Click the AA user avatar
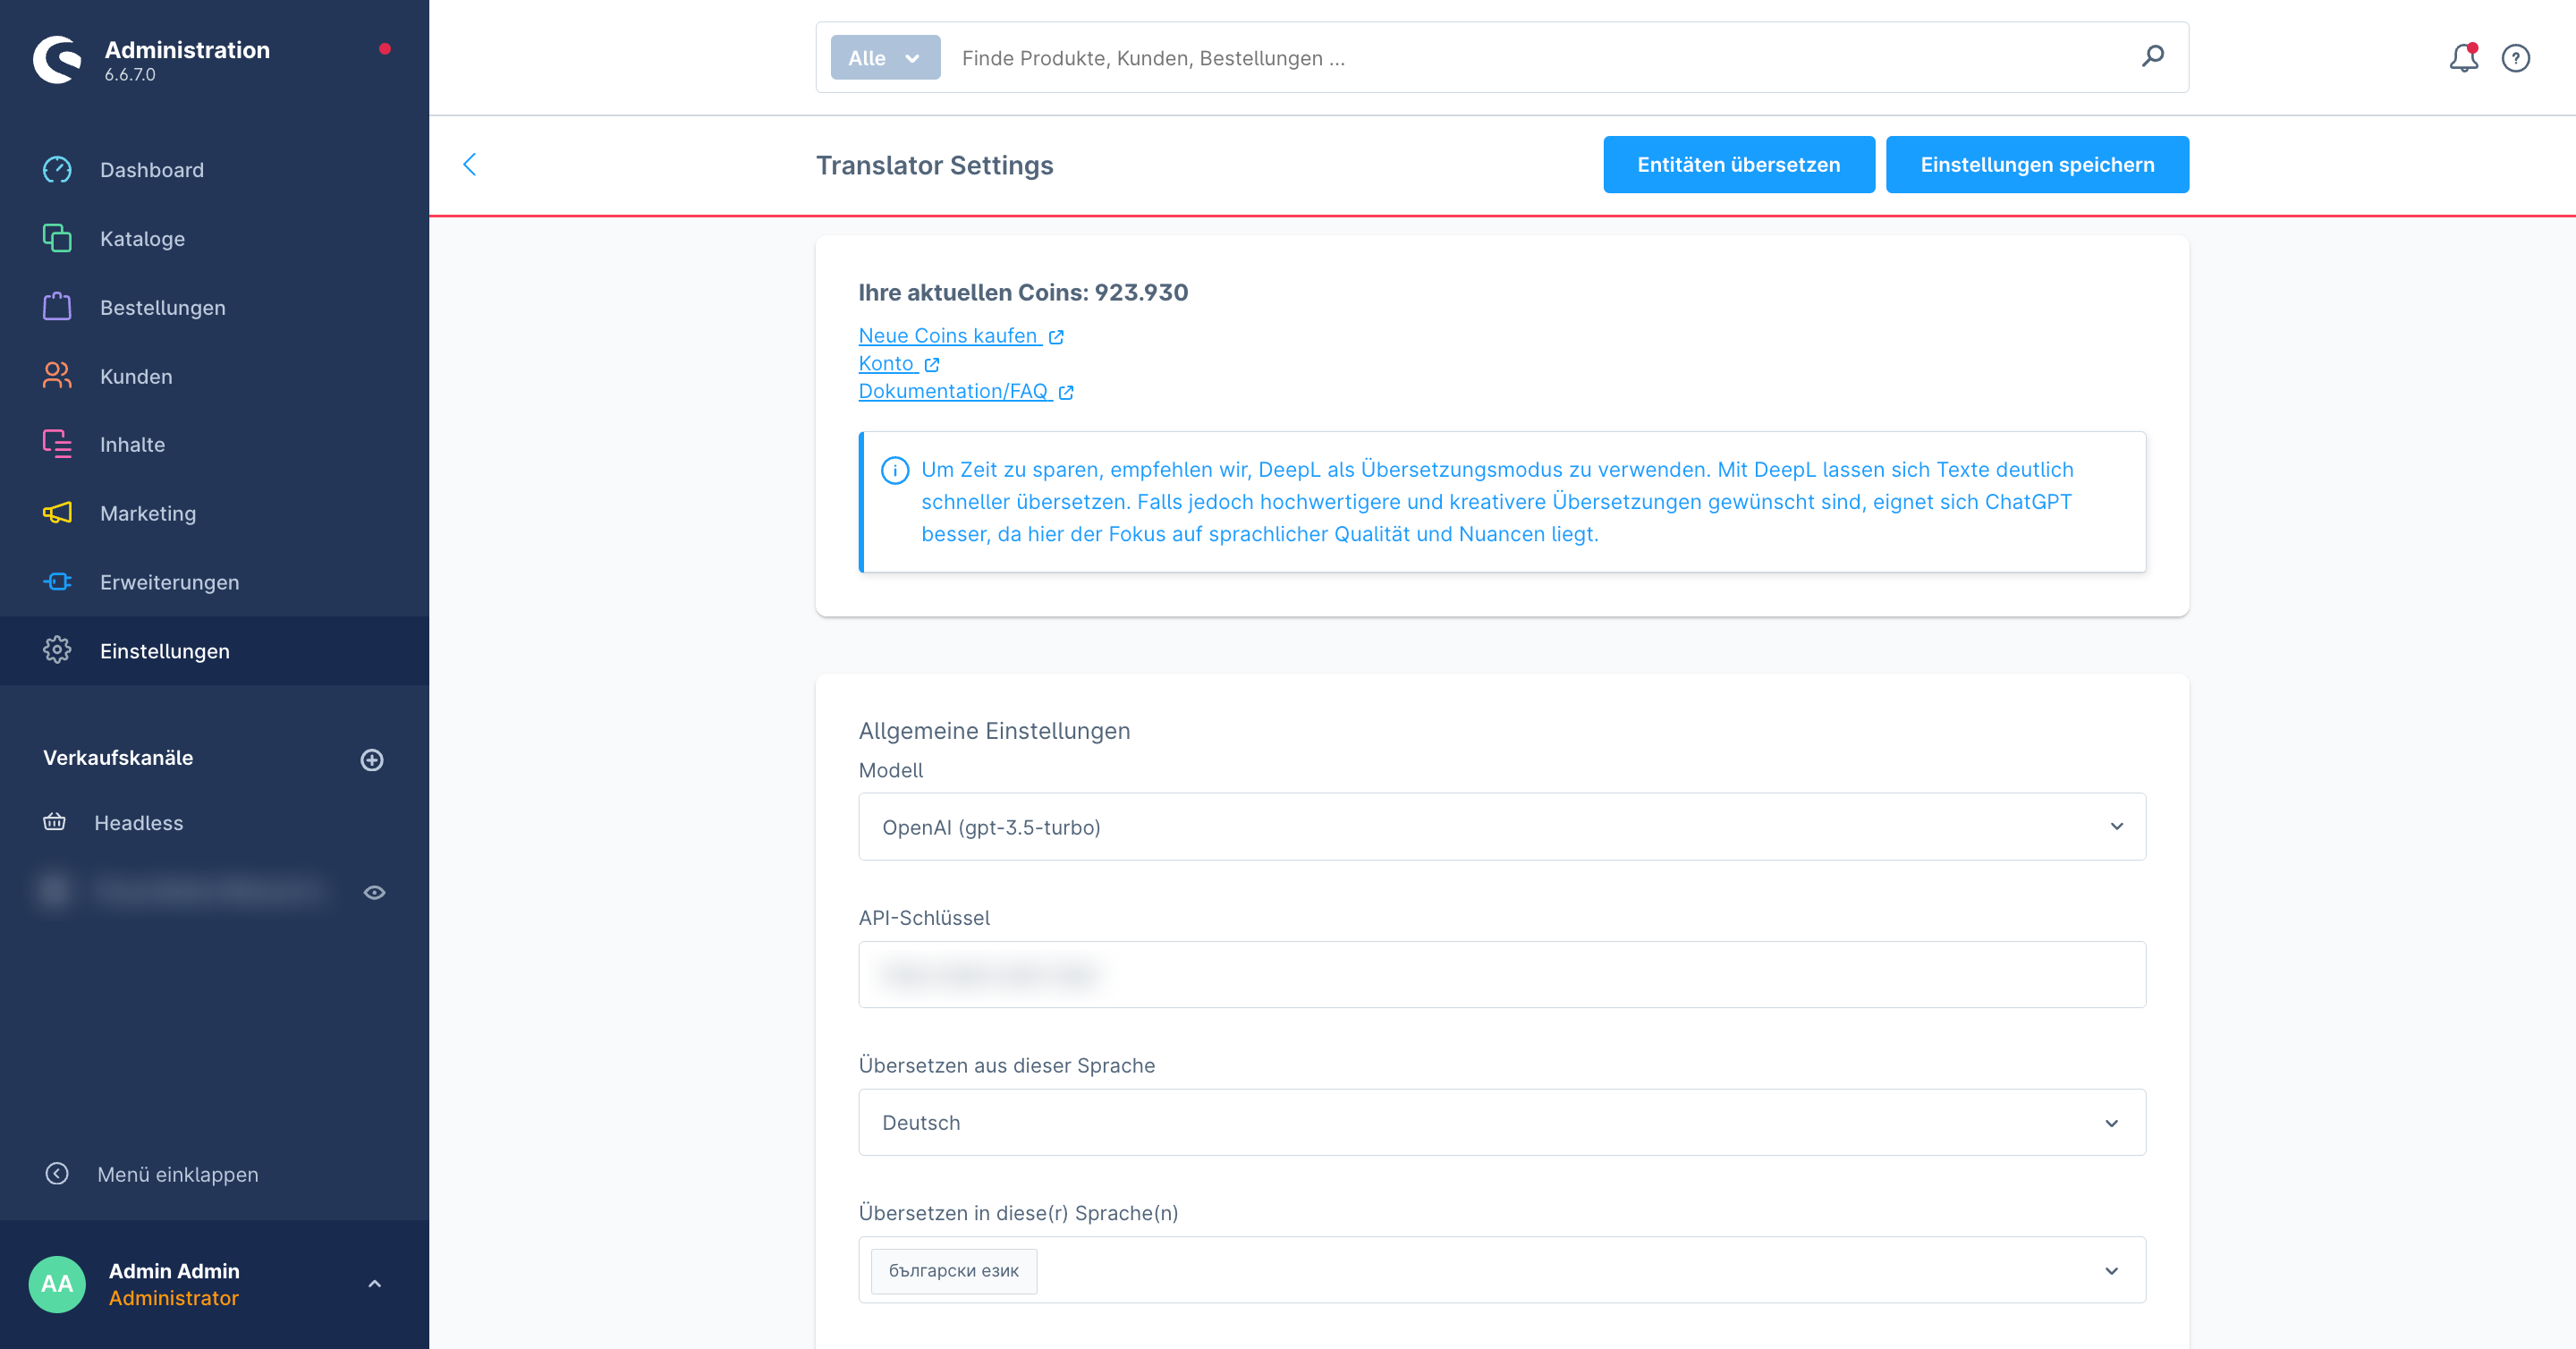Image resolution: width=2576 pixels, height=1349 pixels. (57, 1284)
